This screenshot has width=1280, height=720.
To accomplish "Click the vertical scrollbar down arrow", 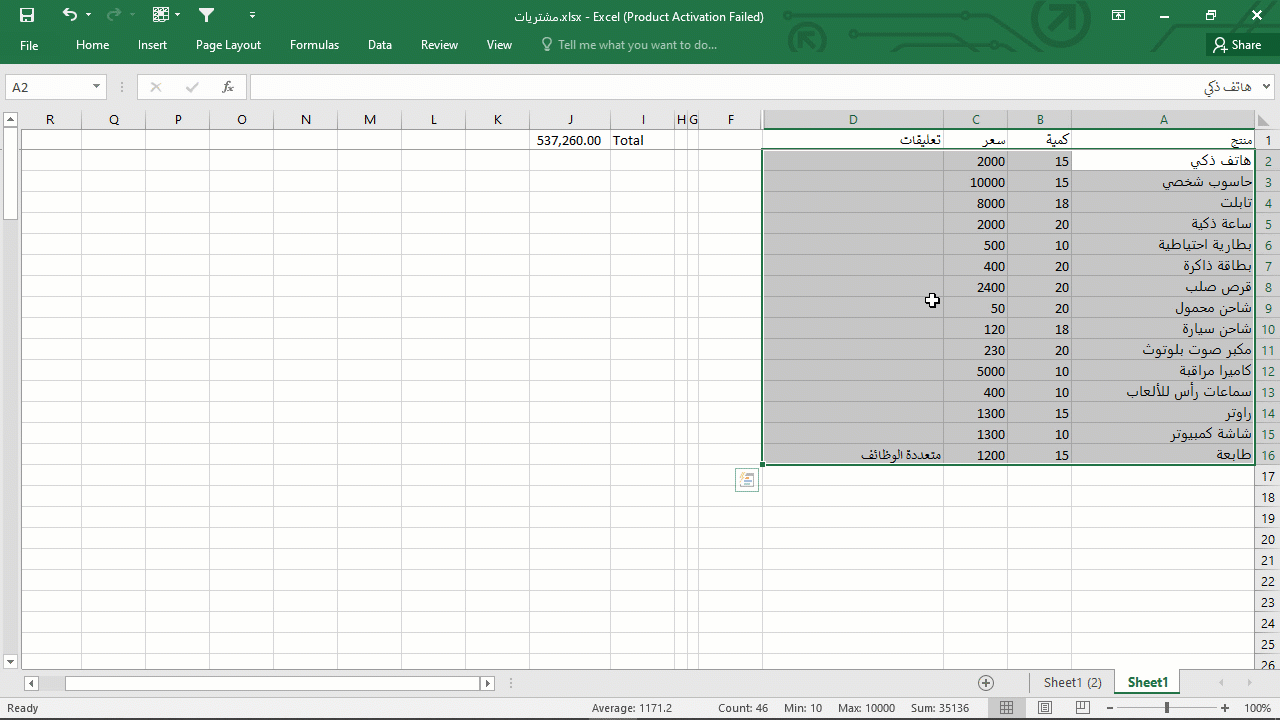I will click(10, 662).
